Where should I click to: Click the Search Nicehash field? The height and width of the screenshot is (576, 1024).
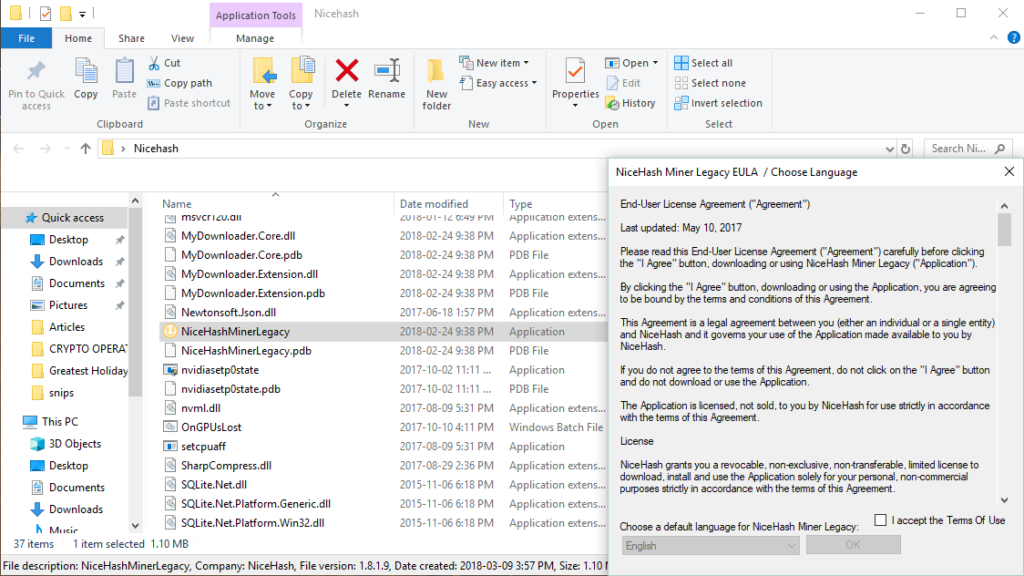(968, 149)
